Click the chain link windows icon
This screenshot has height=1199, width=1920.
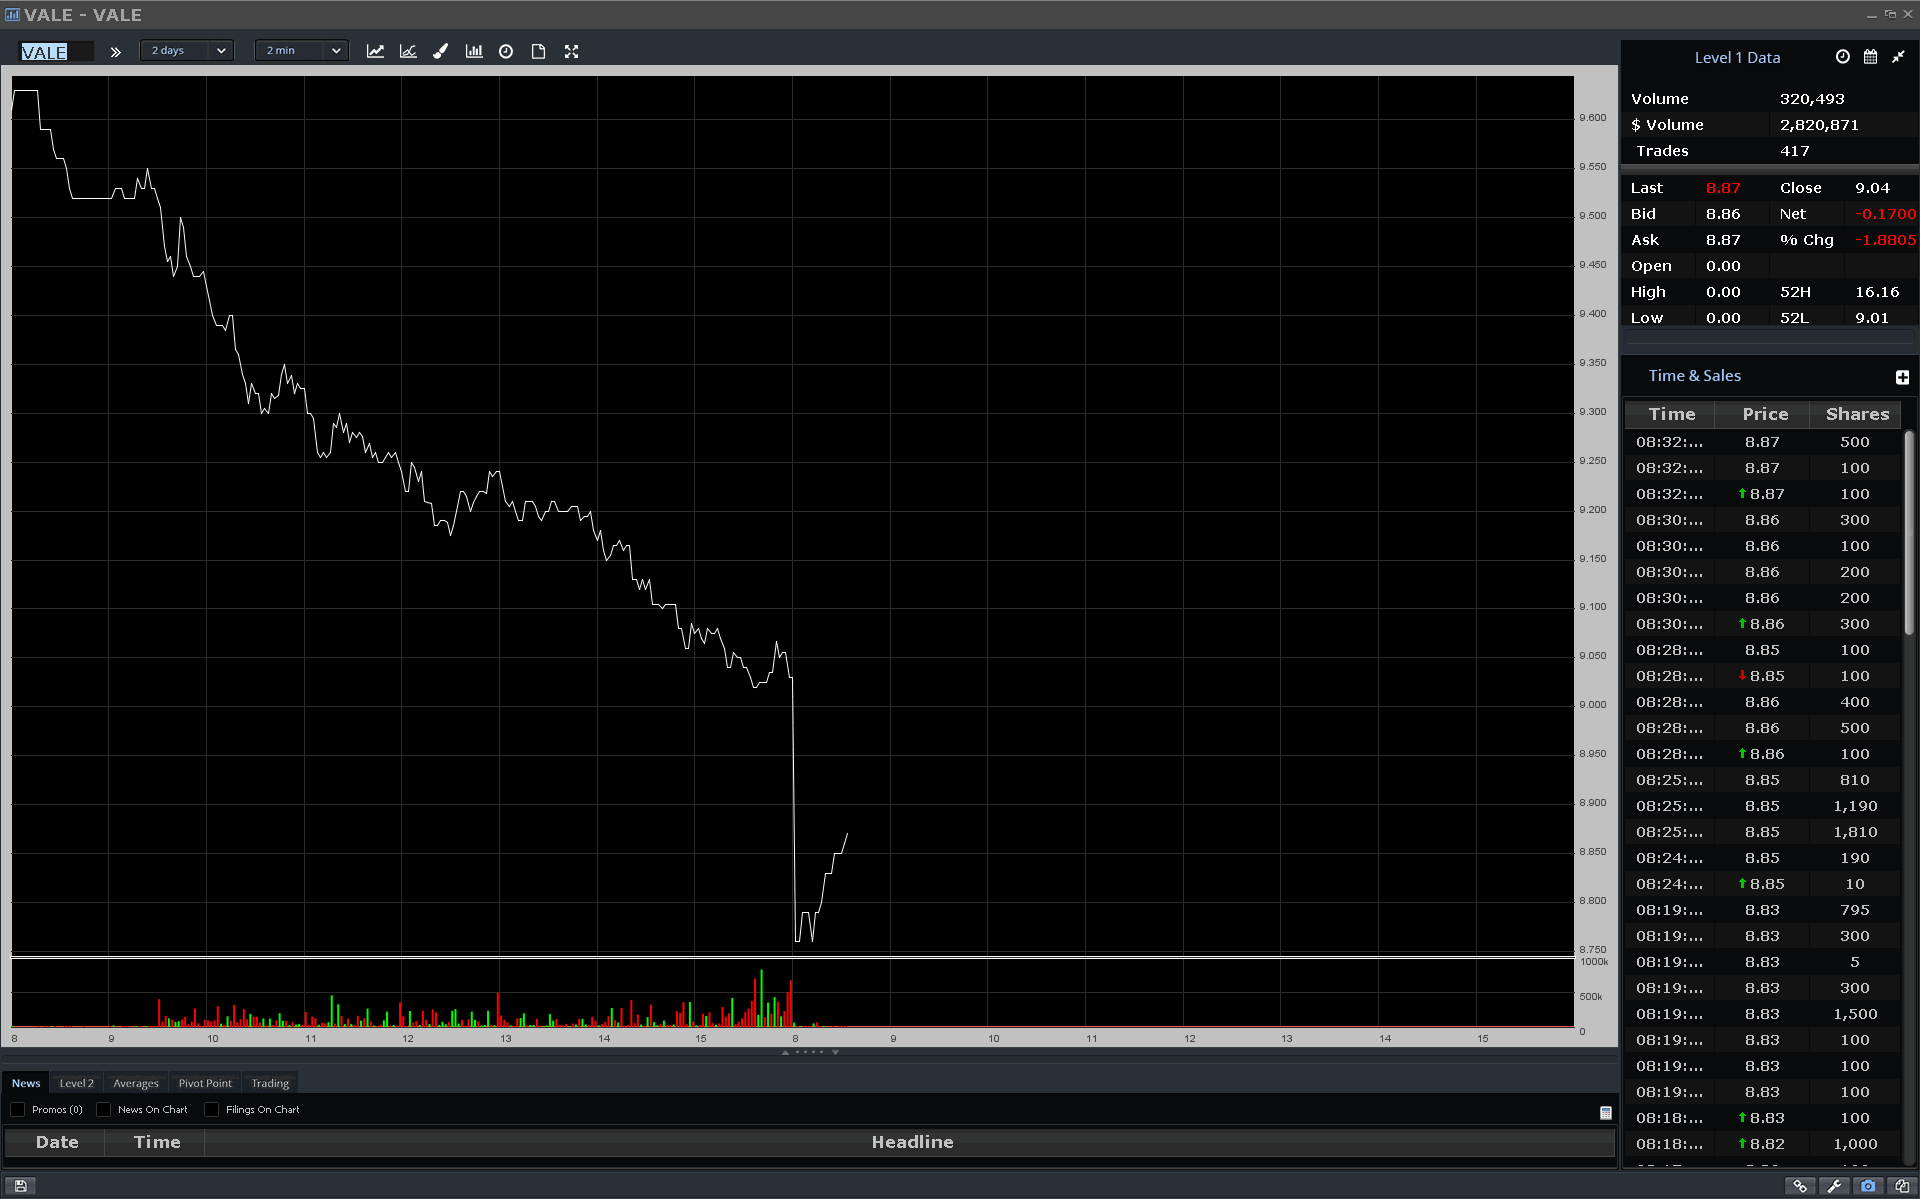pyautogui.click(x=1800, y=1186)
